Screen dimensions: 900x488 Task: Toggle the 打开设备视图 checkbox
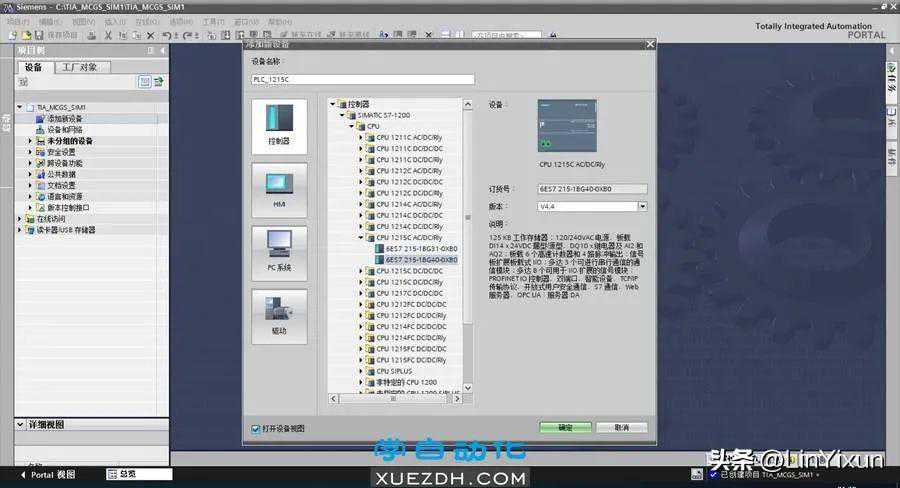(x=257, y=428)
